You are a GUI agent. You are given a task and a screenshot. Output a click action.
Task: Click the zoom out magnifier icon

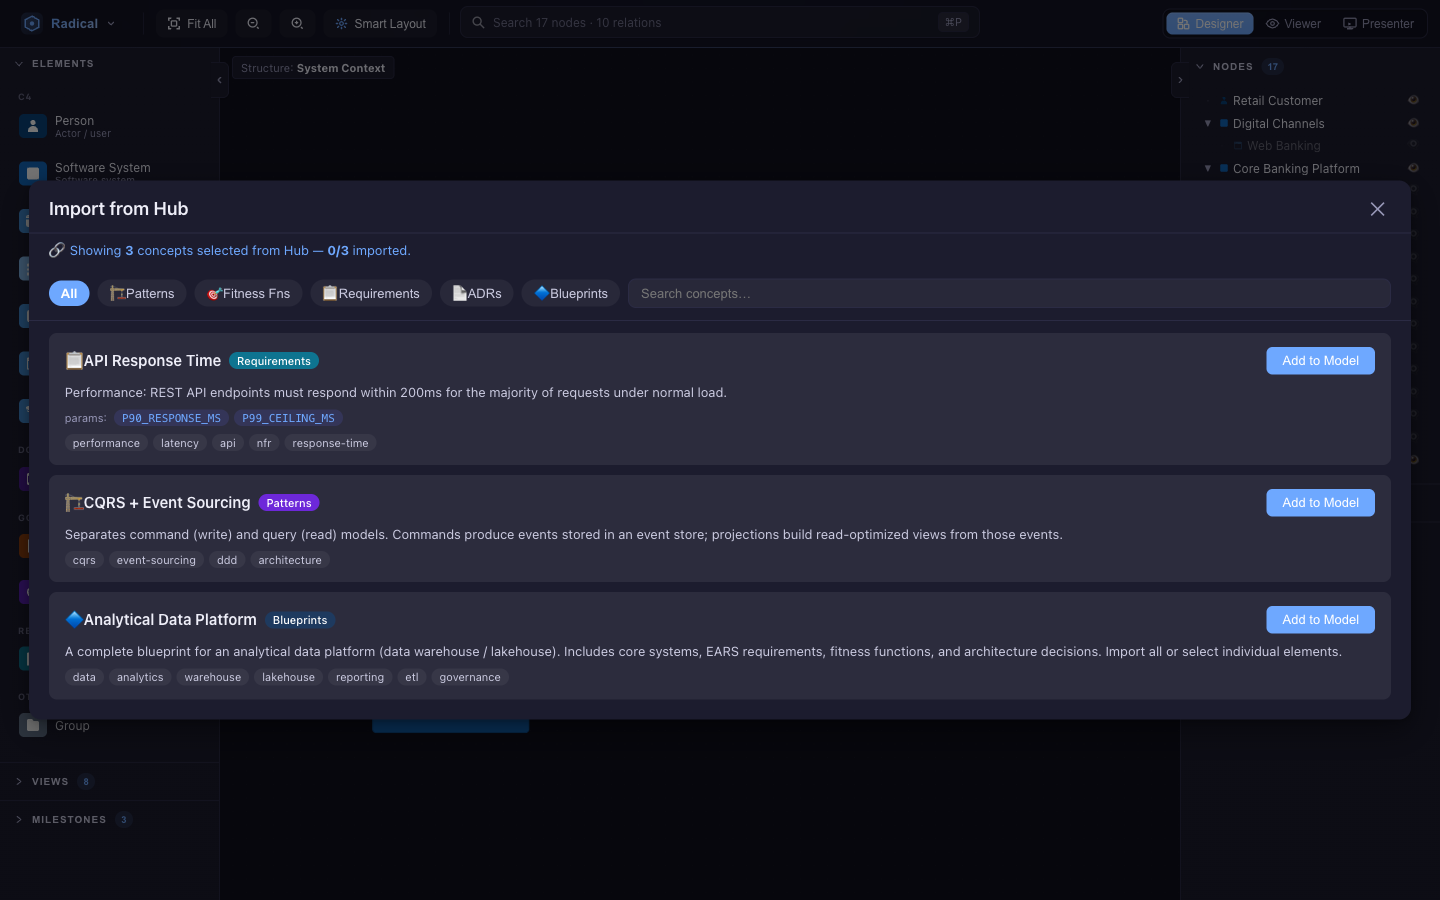(x=253, y=23)
